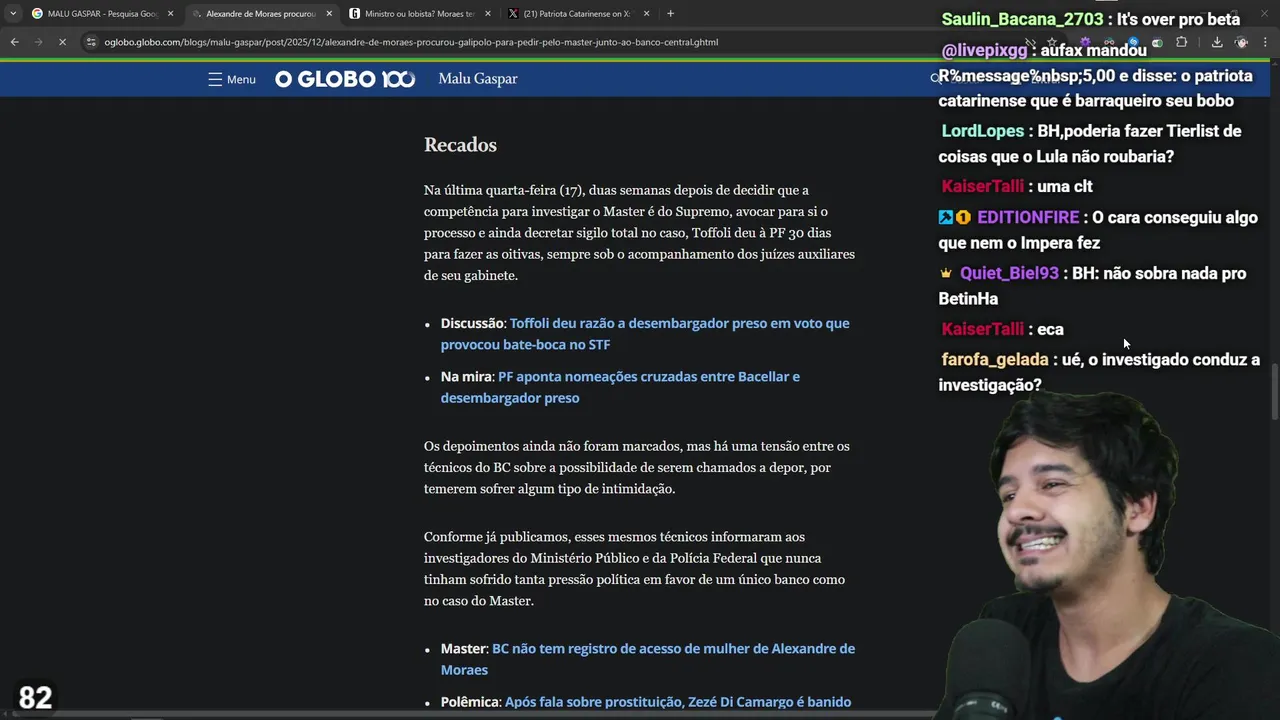1280x720 pixels.
Task: Open a new browser tab
Action: coord(670,14)
